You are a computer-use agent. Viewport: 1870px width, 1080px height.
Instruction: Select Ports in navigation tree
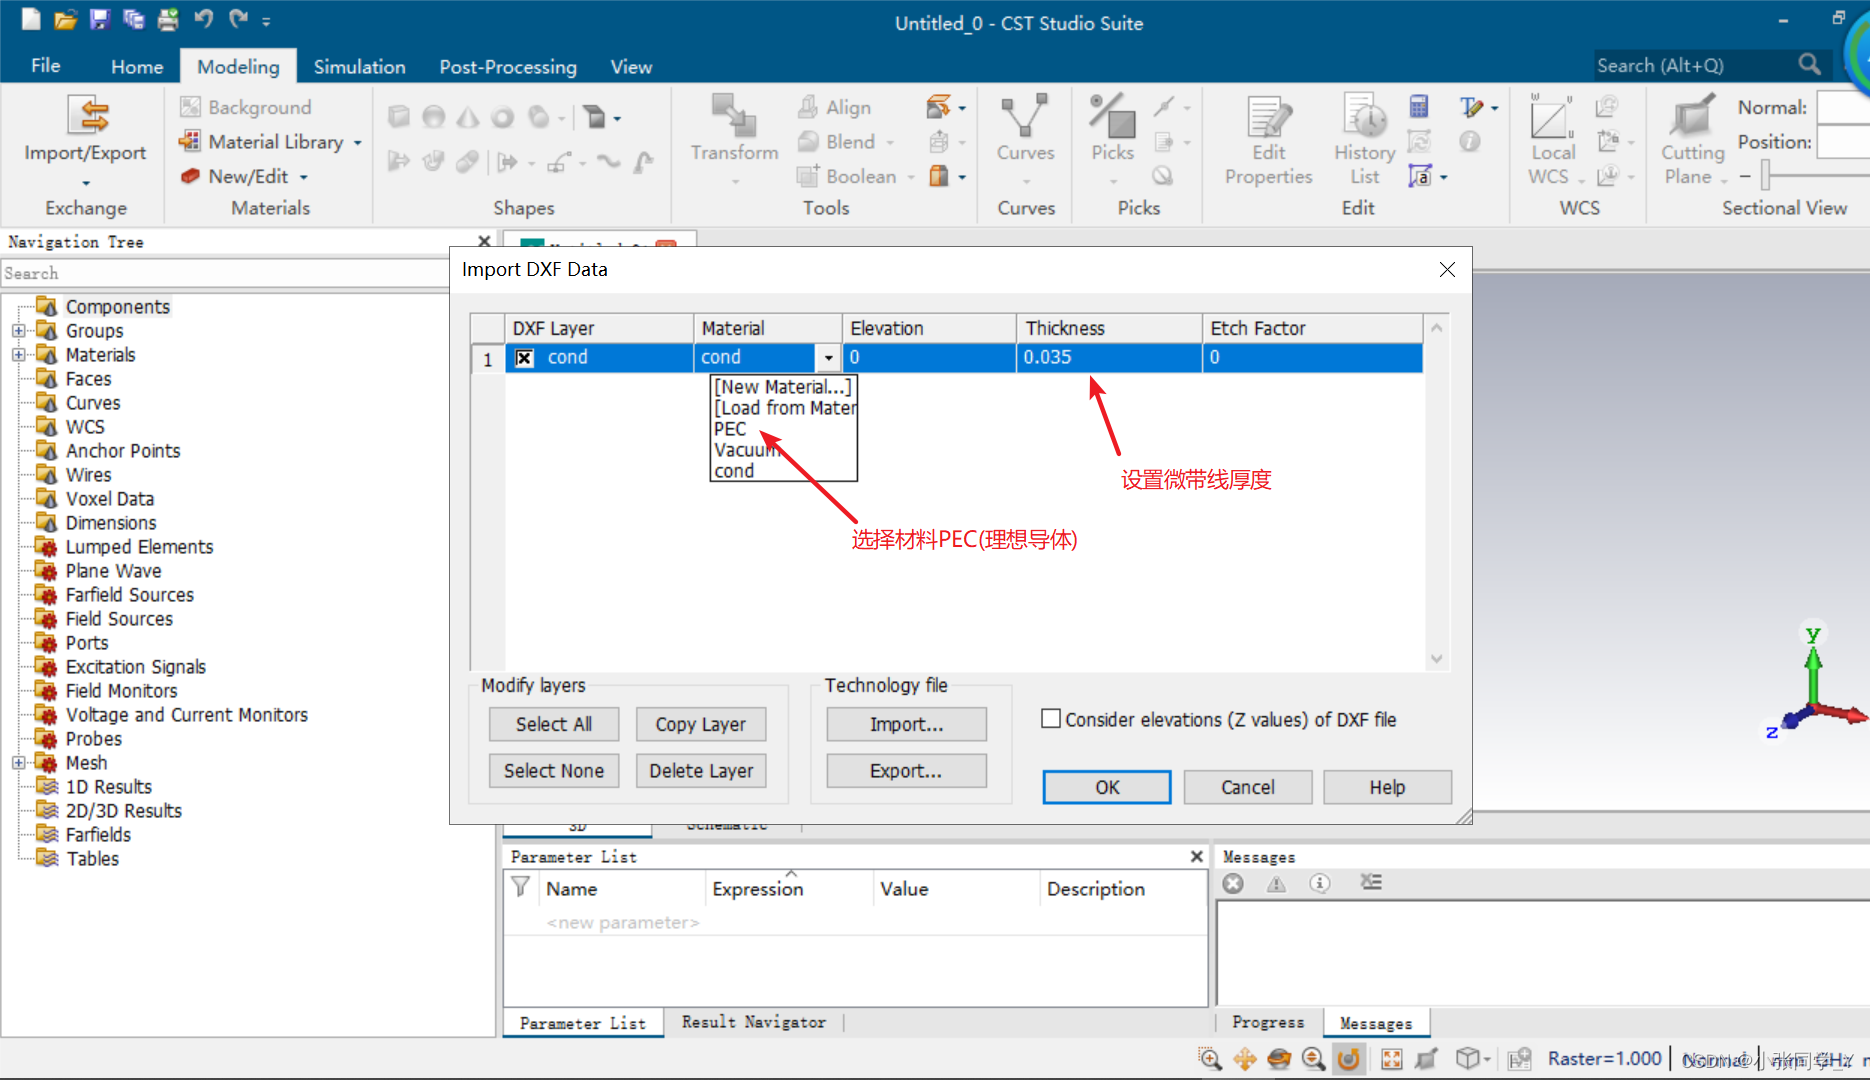(x=87, y=643)
